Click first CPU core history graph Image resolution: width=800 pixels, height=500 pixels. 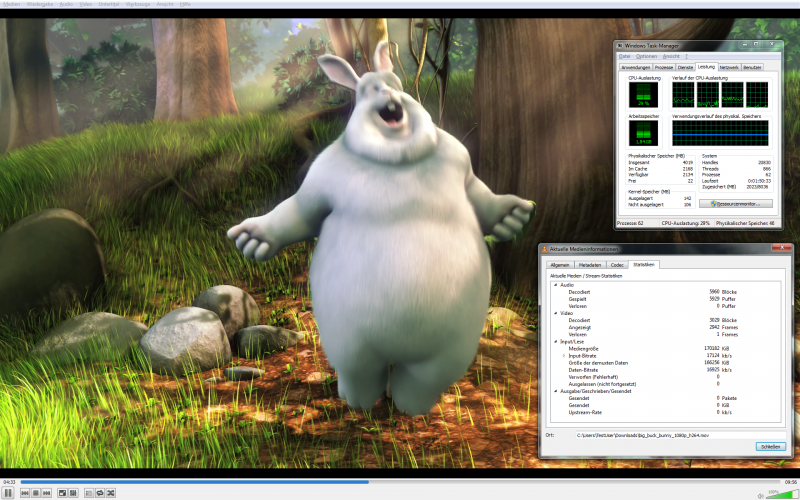(683, 95)
